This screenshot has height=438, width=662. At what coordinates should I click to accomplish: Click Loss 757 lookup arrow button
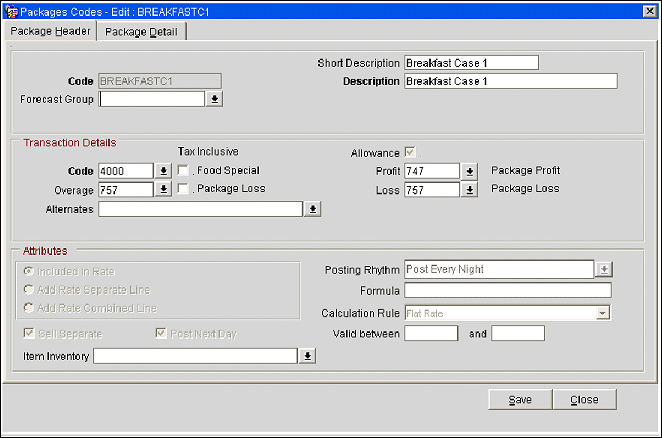pyautogui.click(x=470, y=189)
